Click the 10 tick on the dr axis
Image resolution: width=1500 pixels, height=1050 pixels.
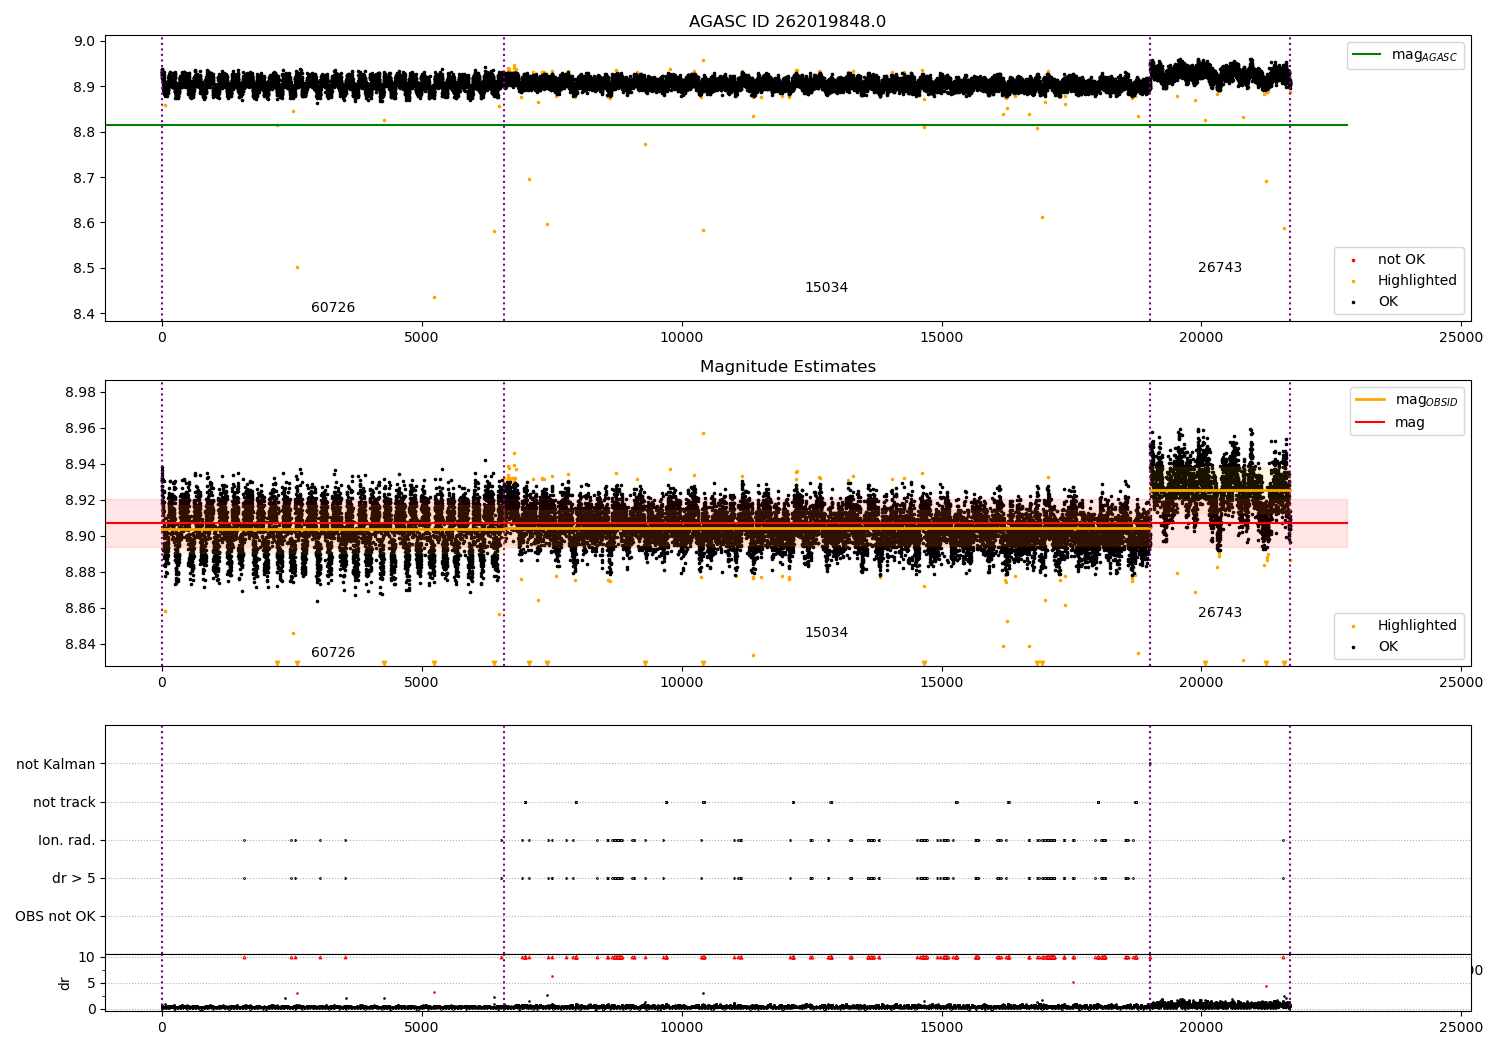tap(87, 958)
